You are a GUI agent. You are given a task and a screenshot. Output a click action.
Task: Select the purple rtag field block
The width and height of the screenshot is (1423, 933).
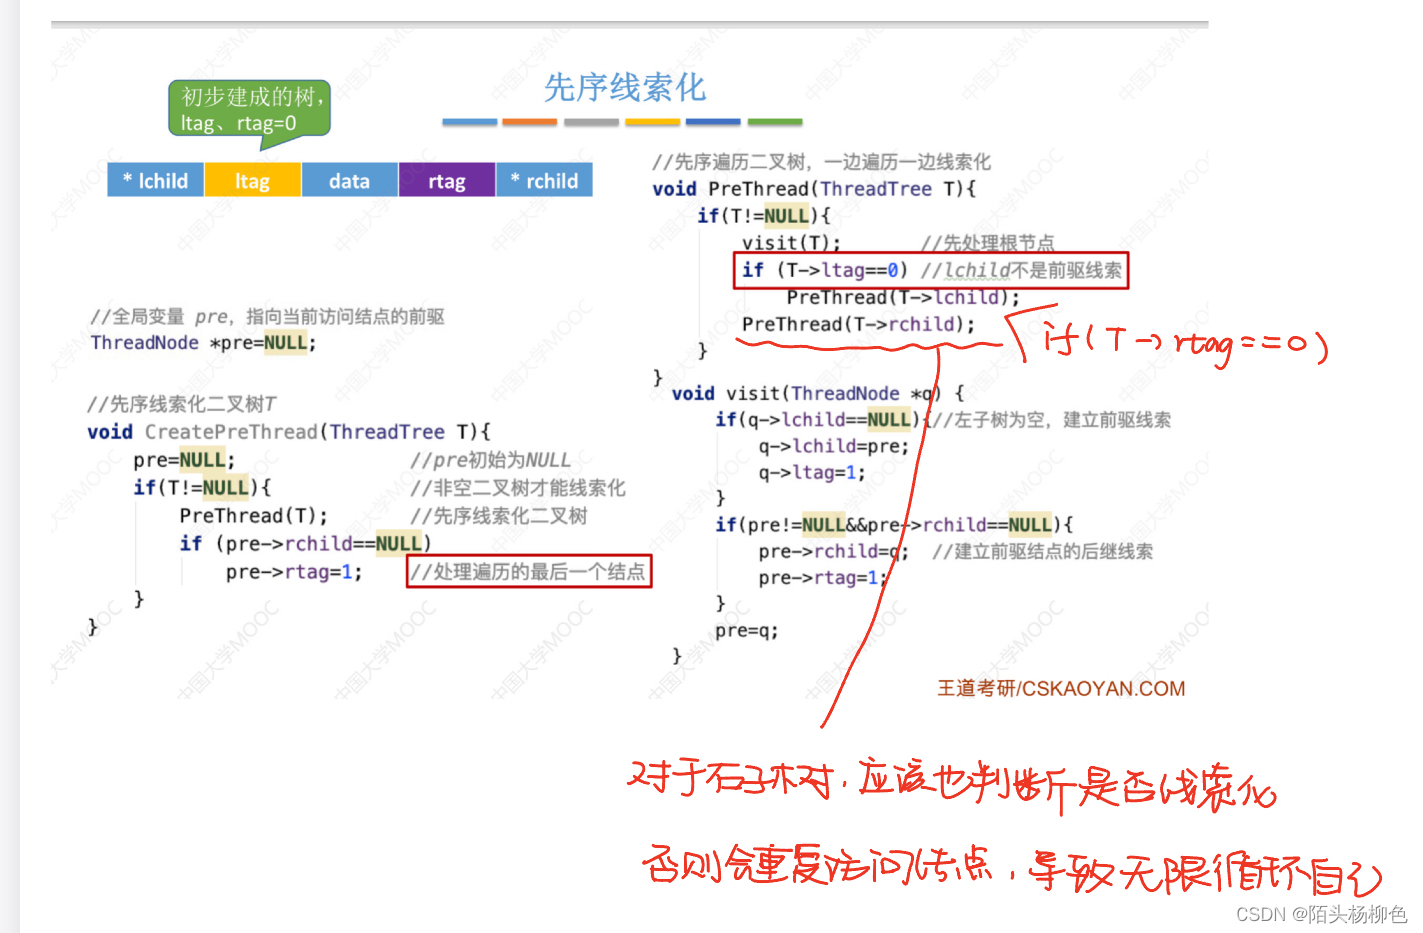[446, 180]
